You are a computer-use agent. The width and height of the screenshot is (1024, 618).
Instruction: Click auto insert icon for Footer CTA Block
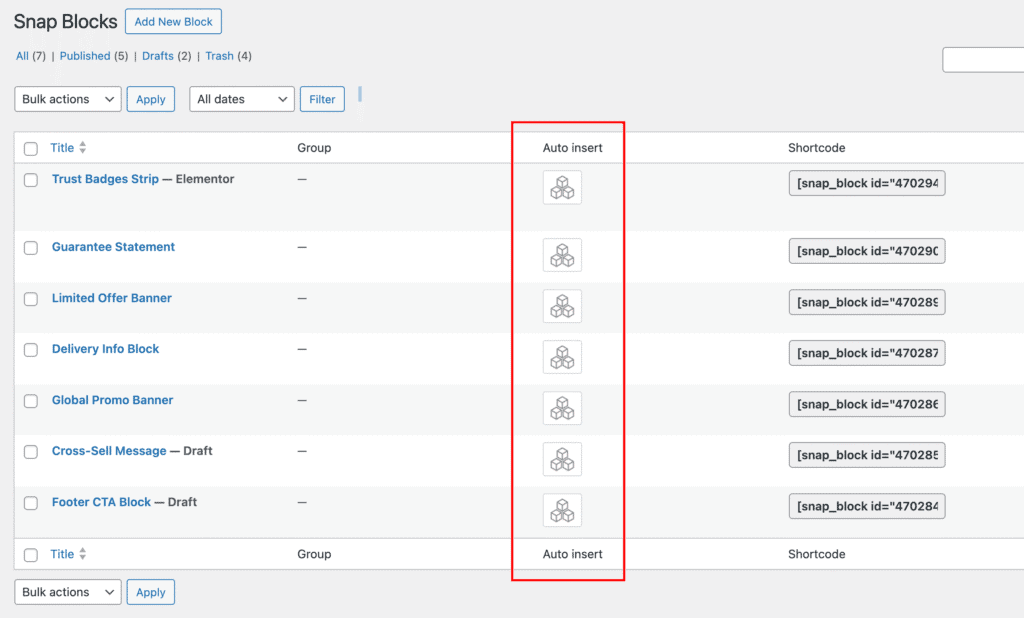(562, 510)
